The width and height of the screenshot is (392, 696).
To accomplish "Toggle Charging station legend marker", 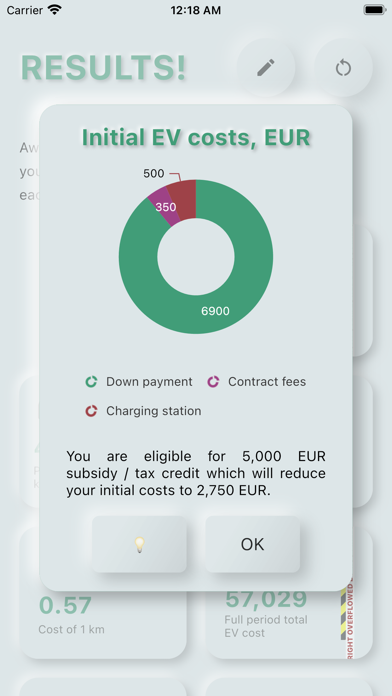I will click(x=91, y=411).
